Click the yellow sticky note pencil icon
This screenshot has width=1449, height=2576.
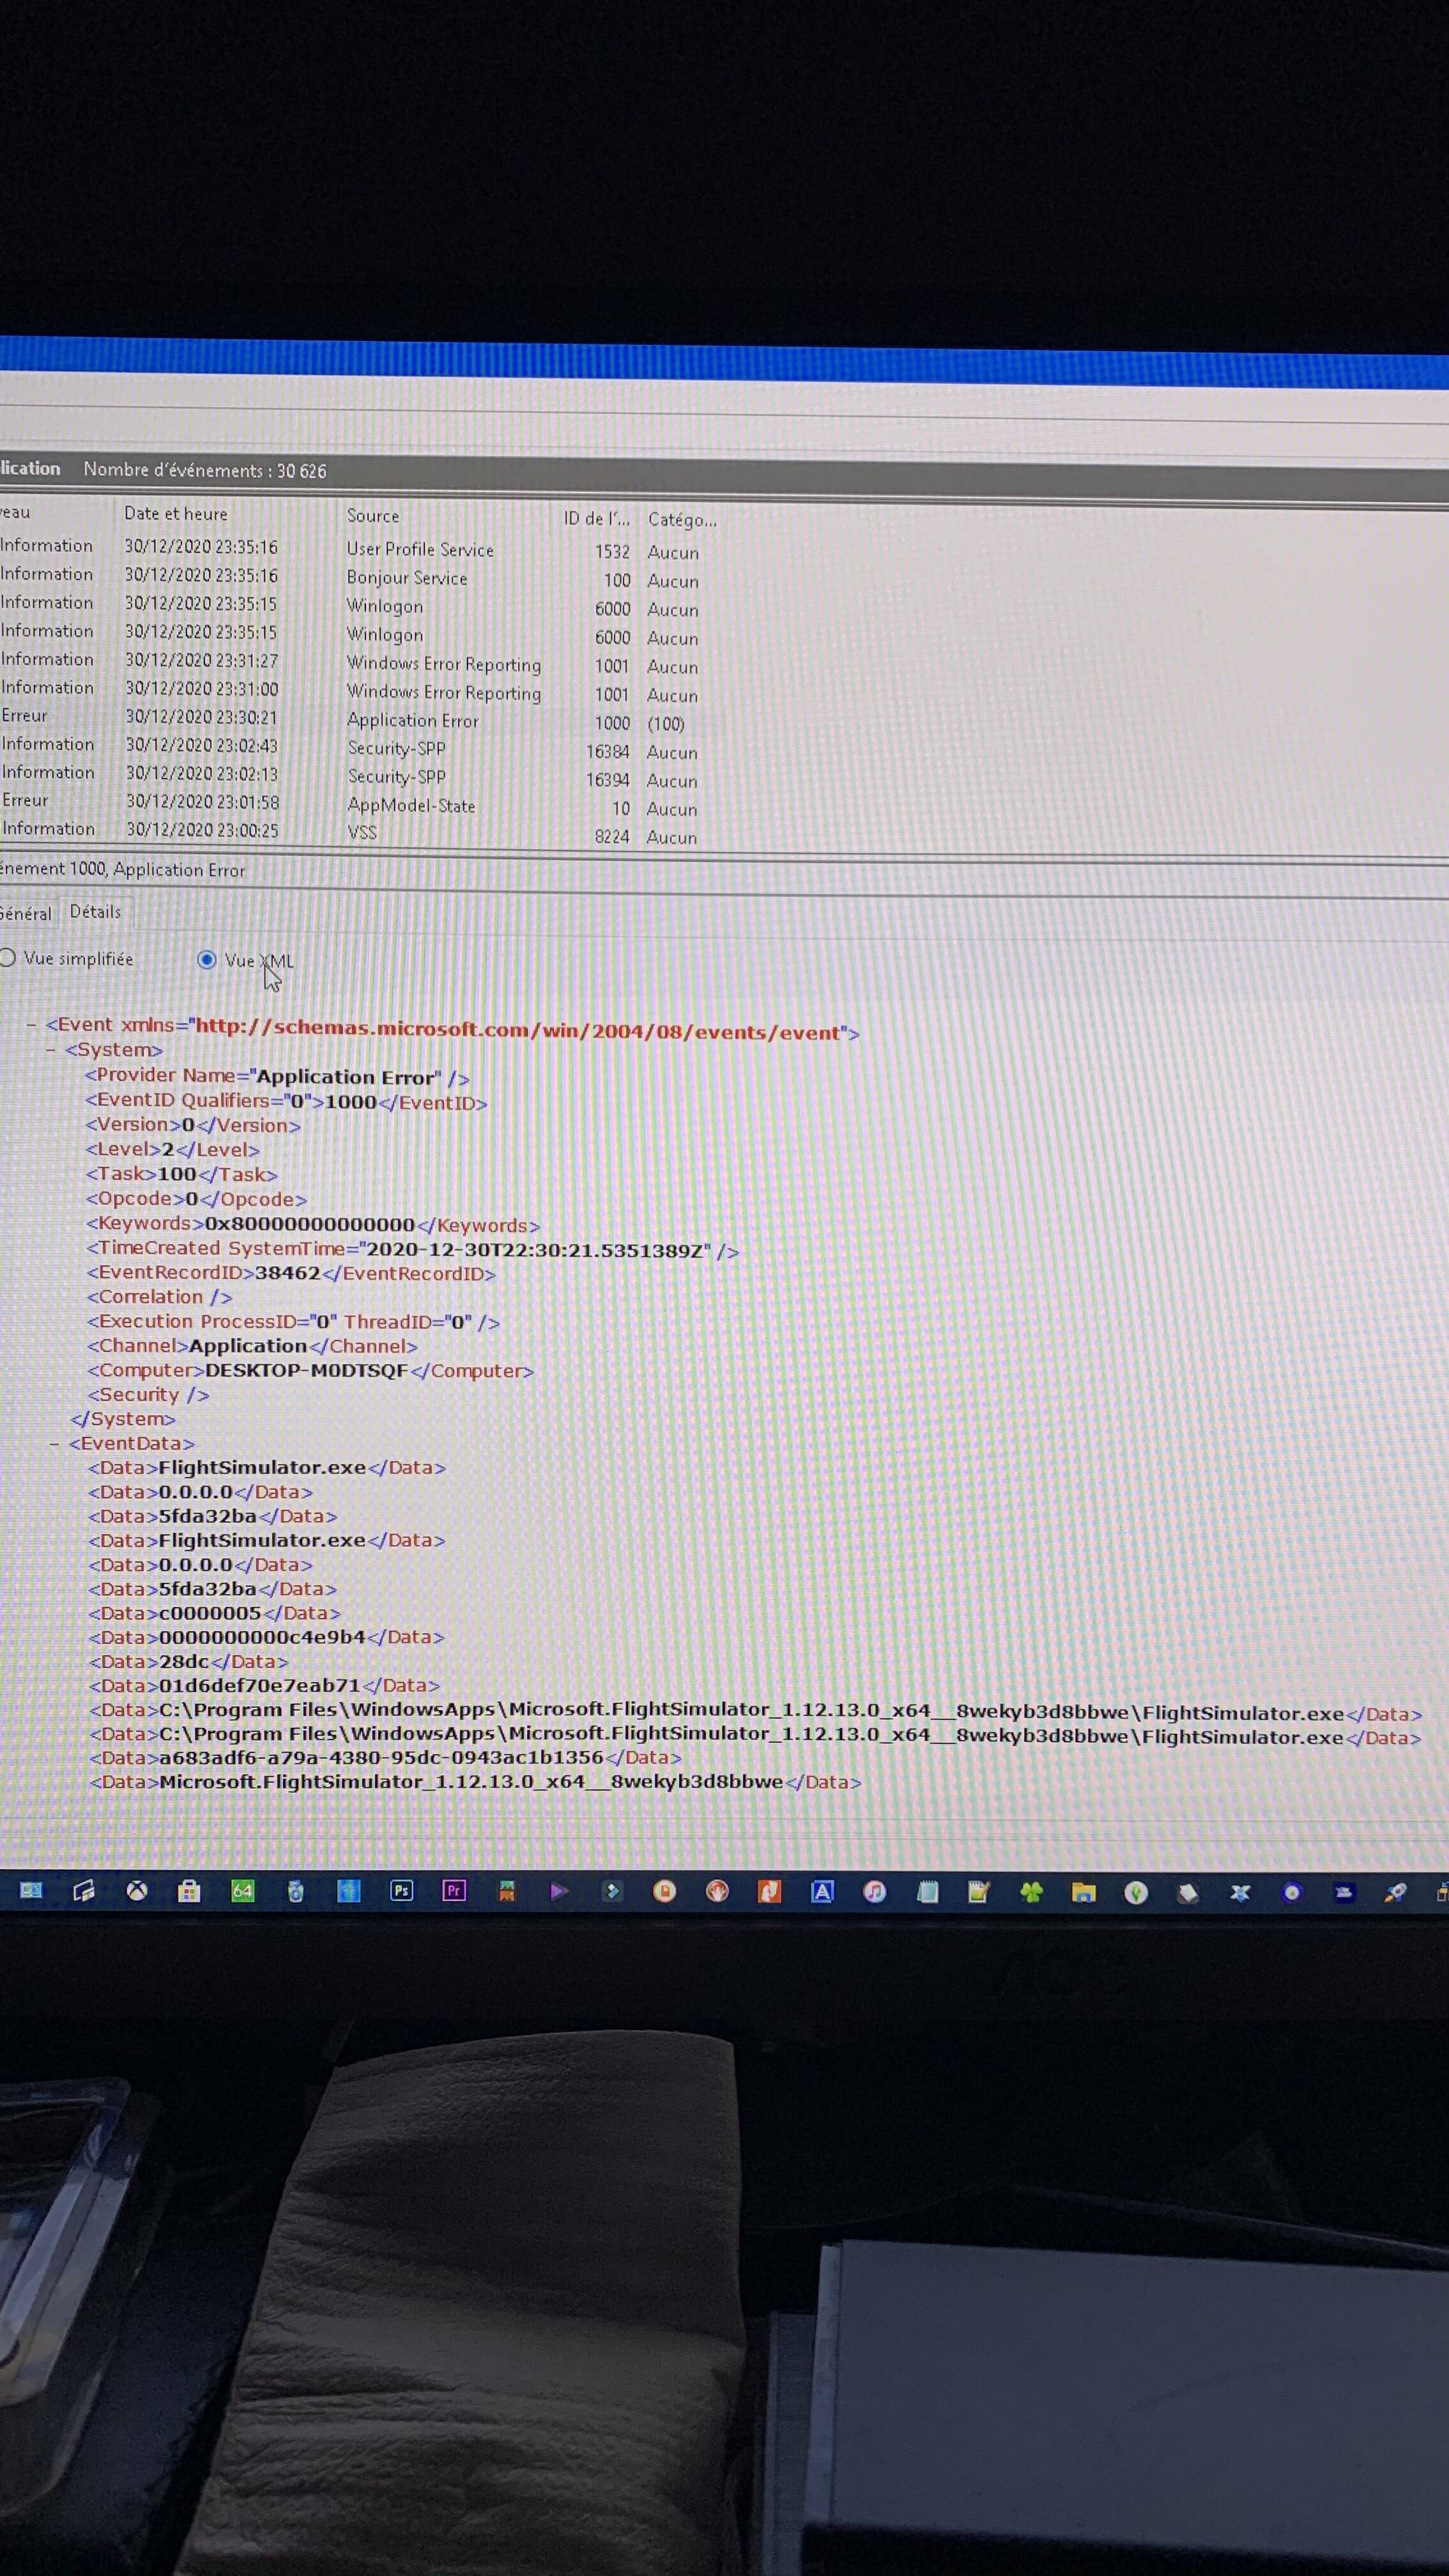point(978,1892)
